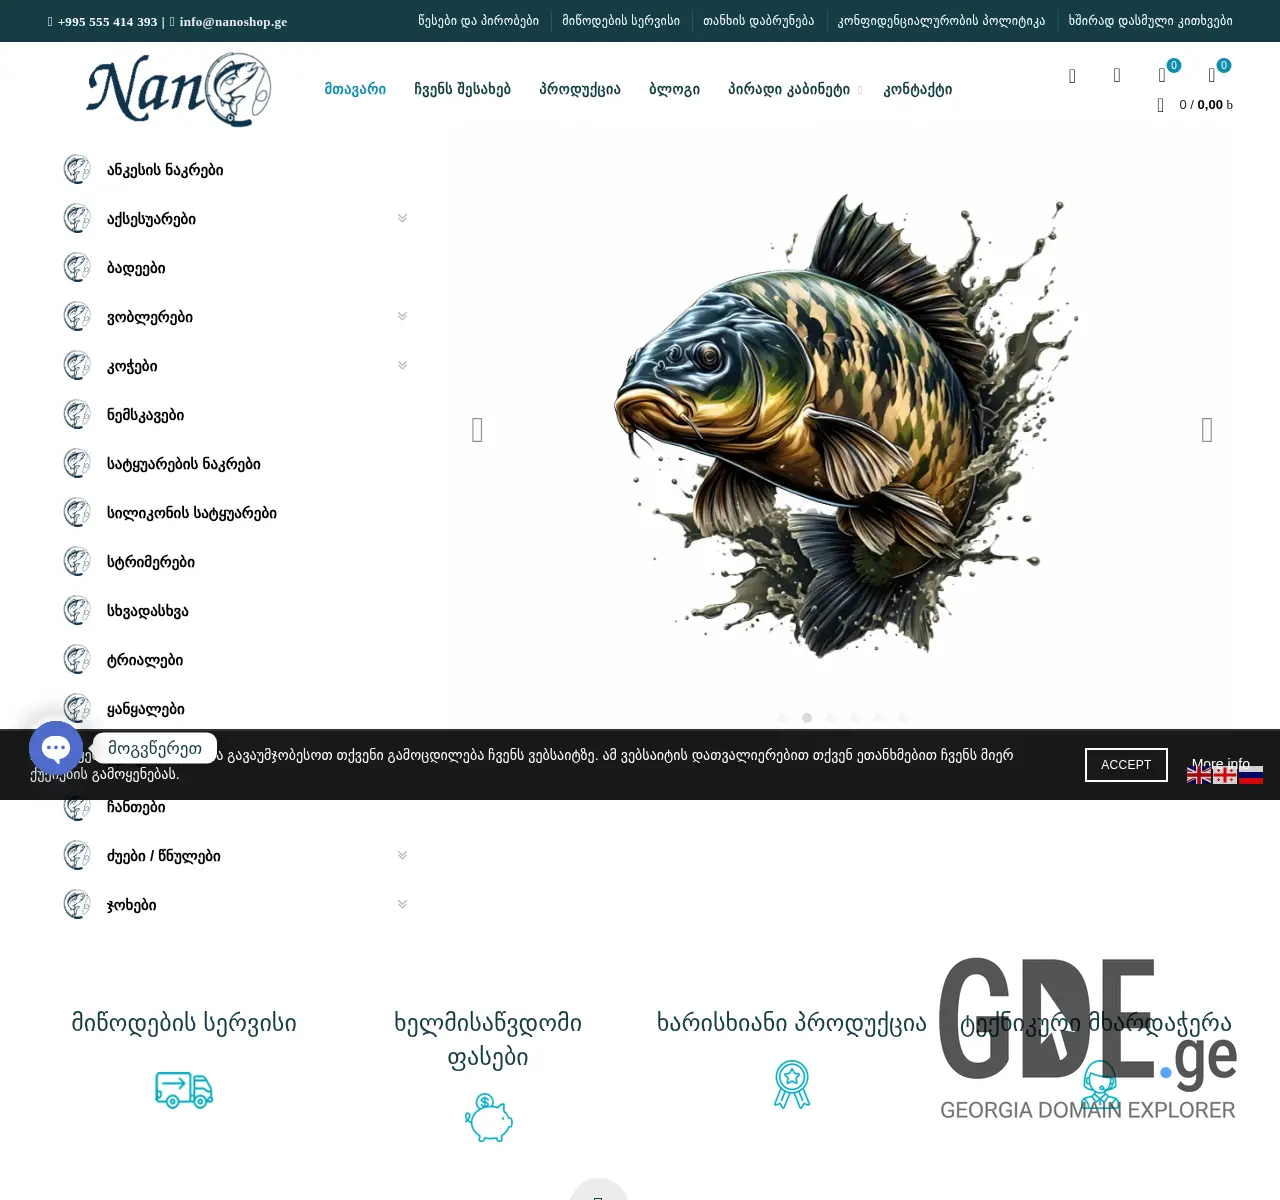Select the მთავარი menu item
Image resolution: width=1280 pixels, height=1200 pixels.
(354, 89)
